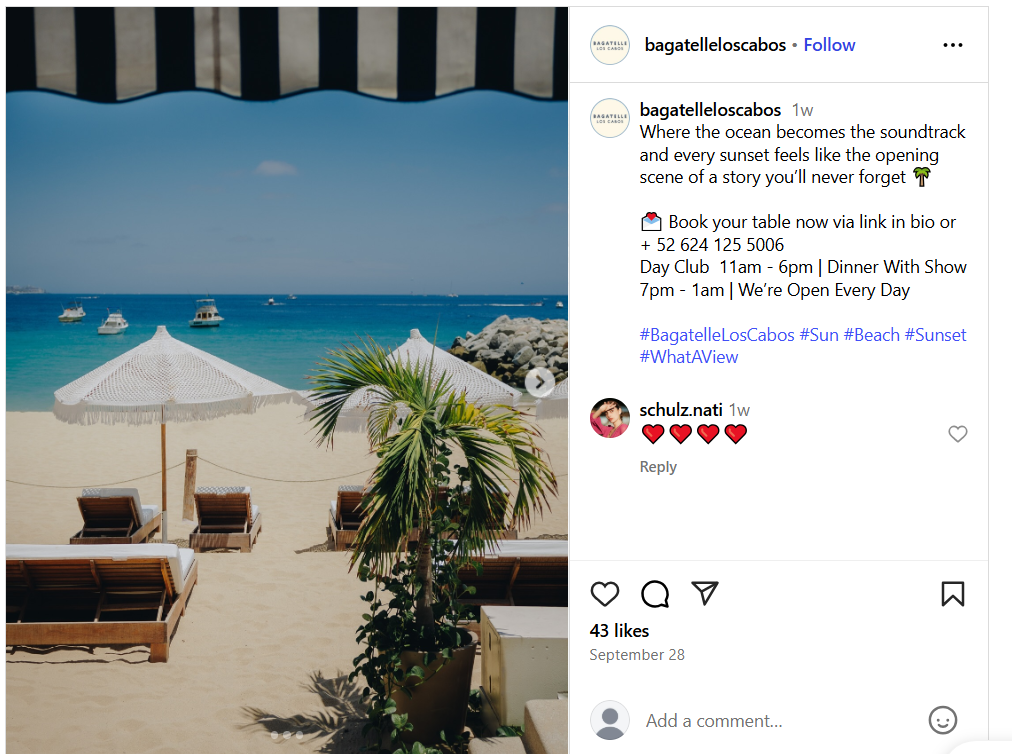Share the post with the paper plane icon
The height and width of the screenshot is (754, 1012).
tap(704, 593)
